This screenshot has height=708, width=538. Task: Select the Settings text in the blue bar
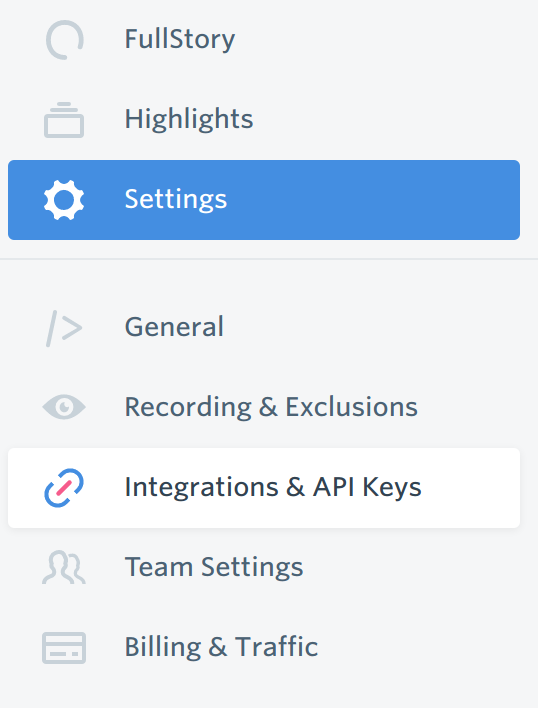coord(176,200)
